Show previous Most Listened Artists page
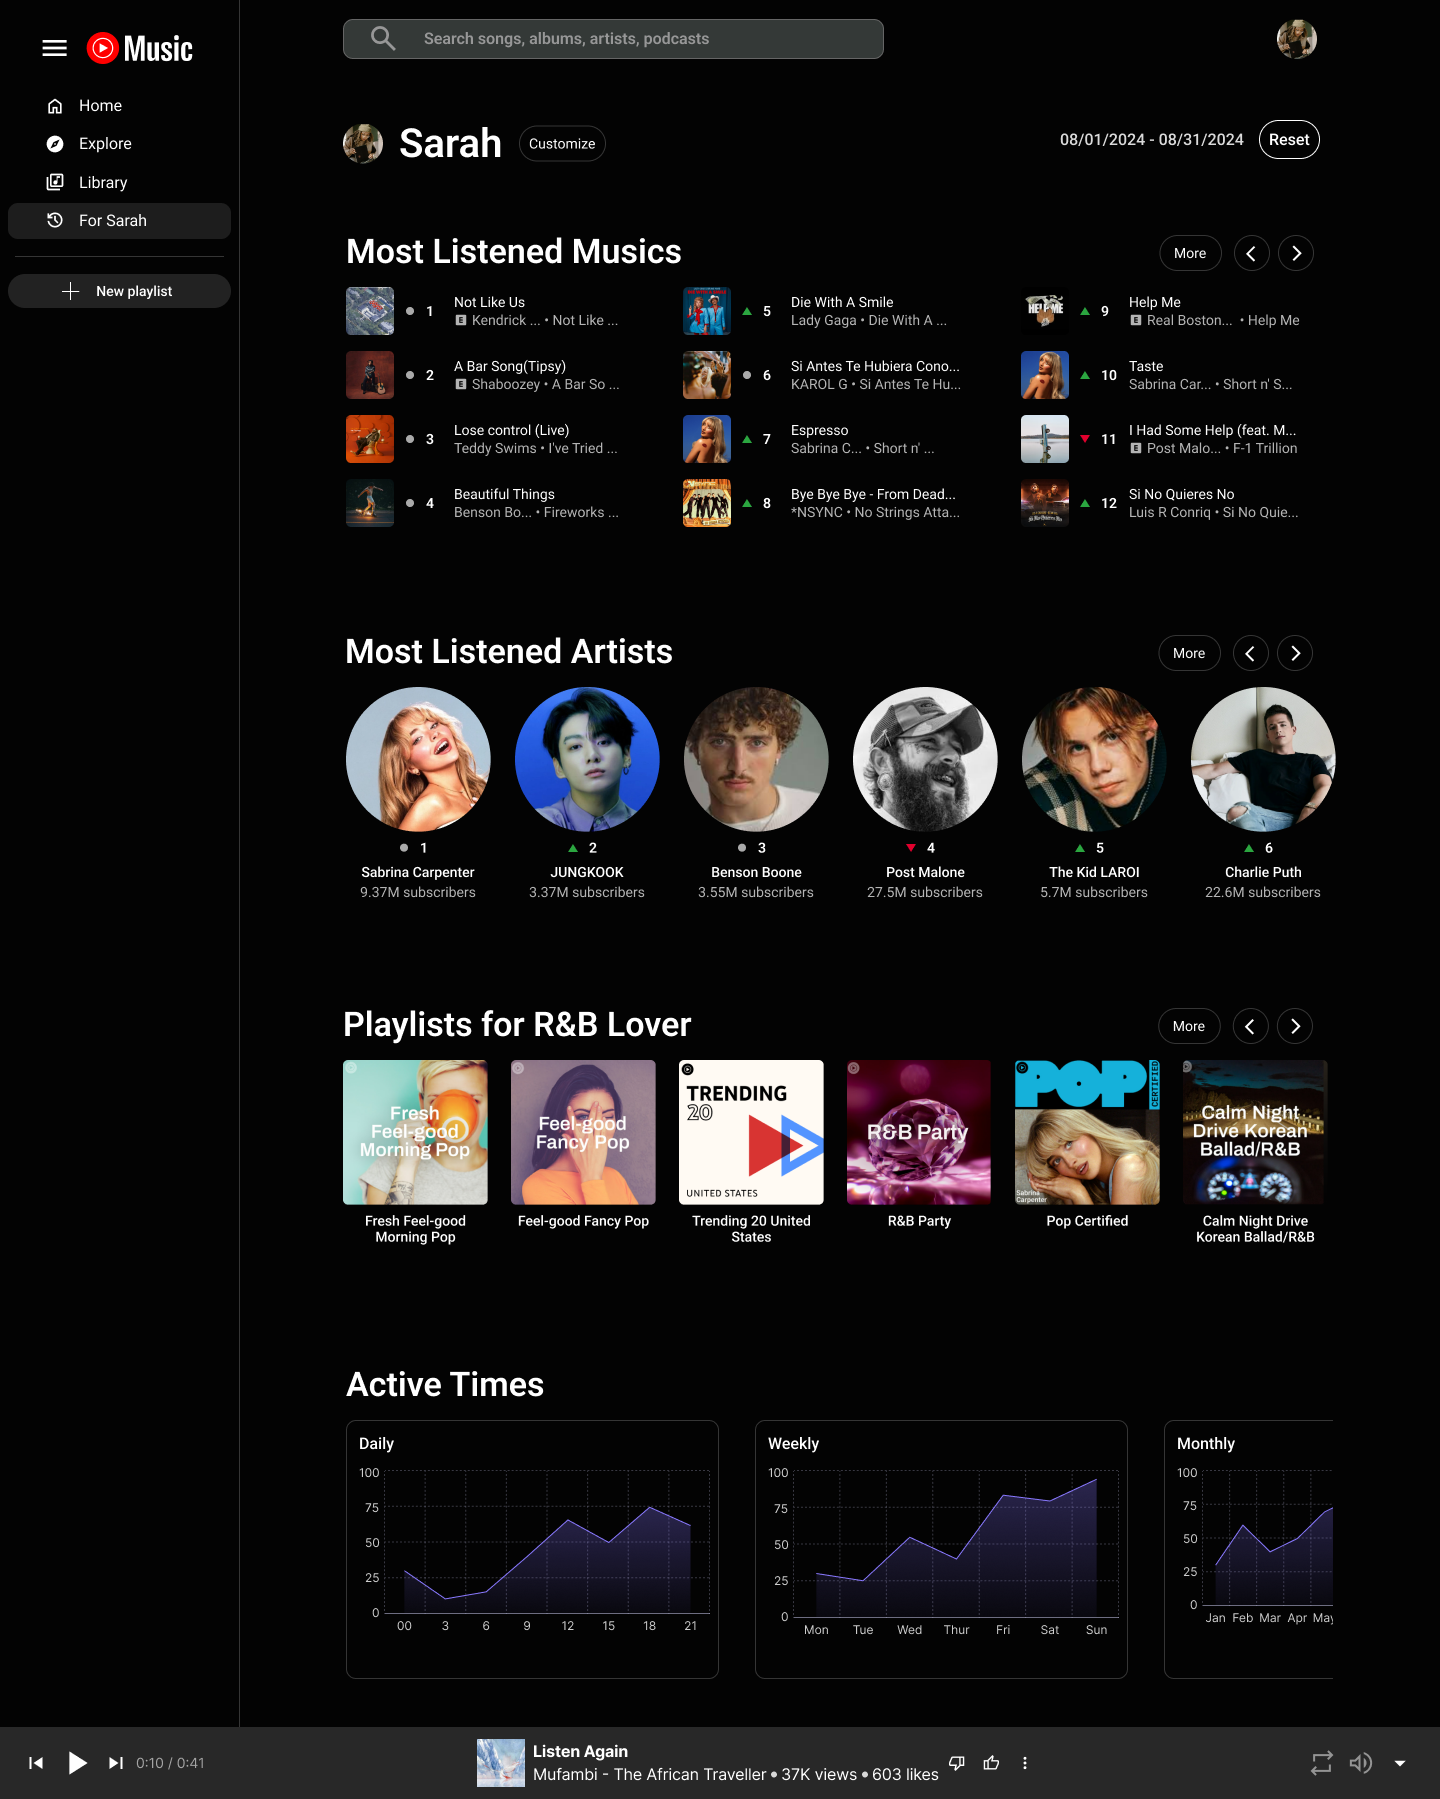Viewport: 1440px width, 1799px height. (1250, 653)
